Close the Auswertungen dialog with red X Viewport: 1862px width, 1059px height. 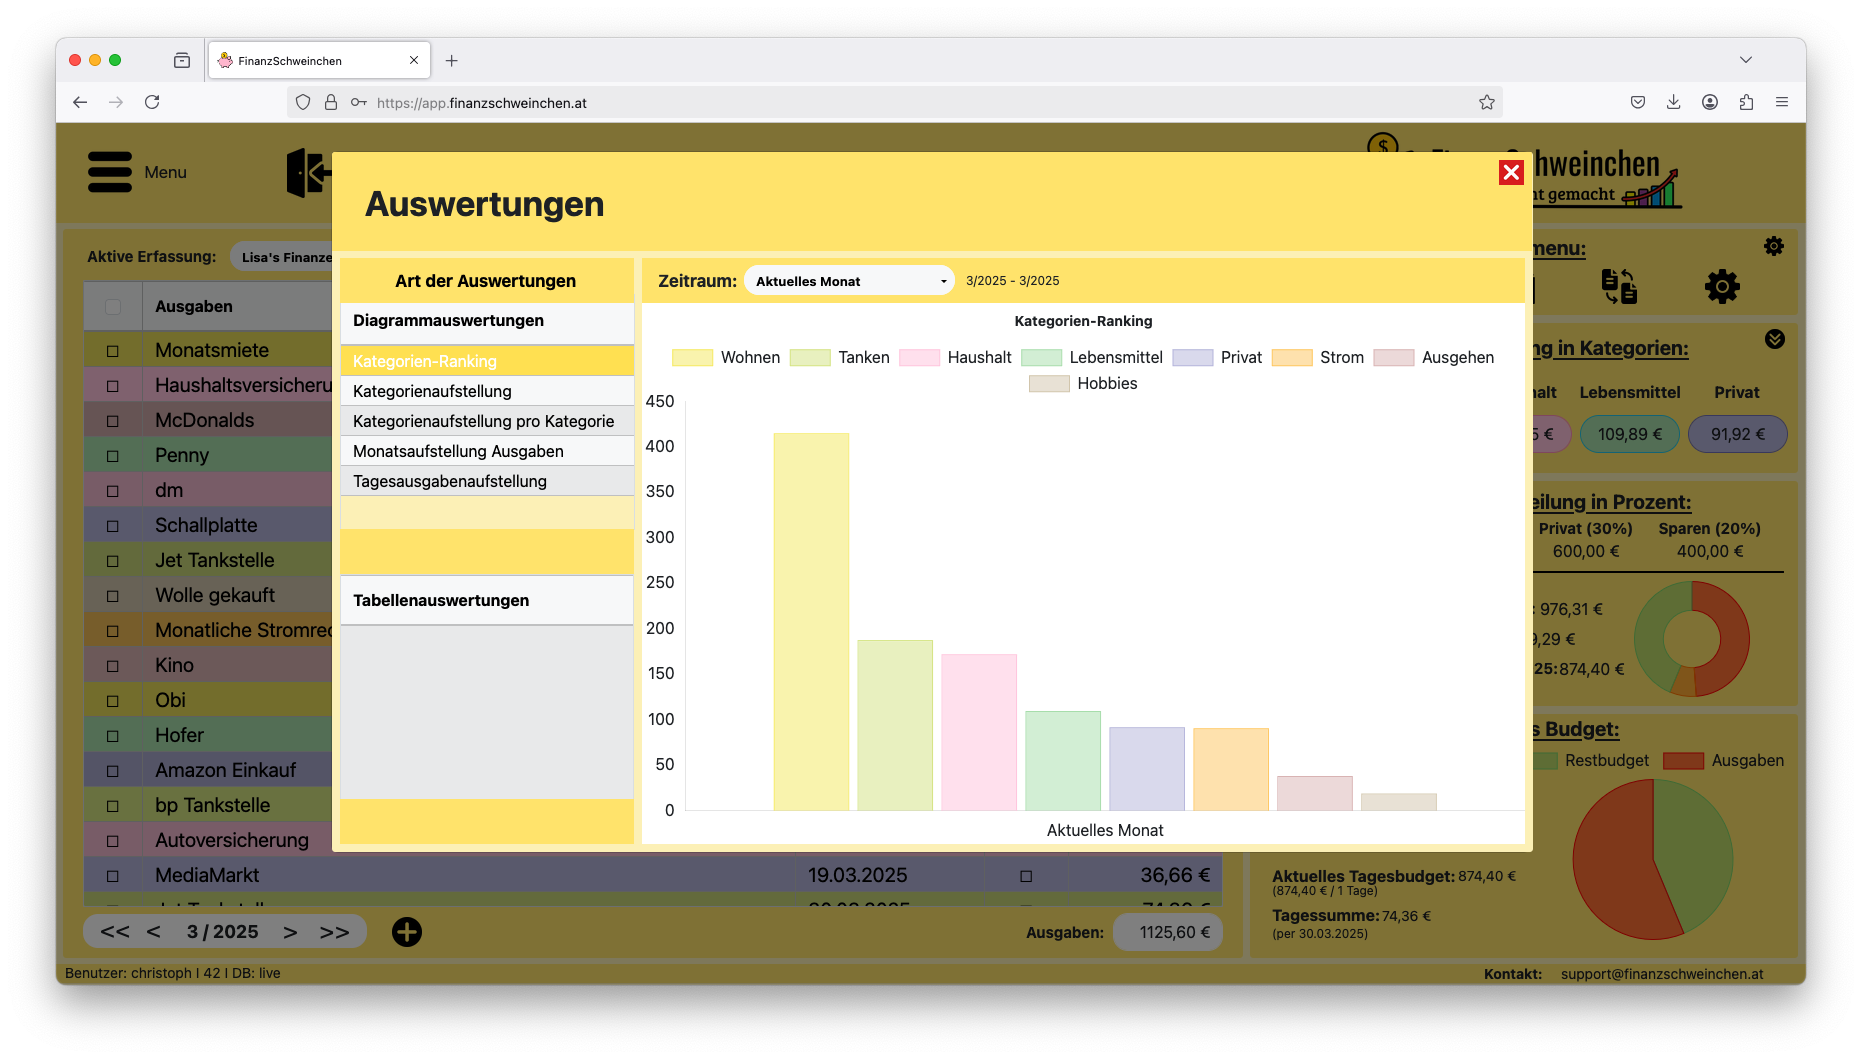point(1511,173)
